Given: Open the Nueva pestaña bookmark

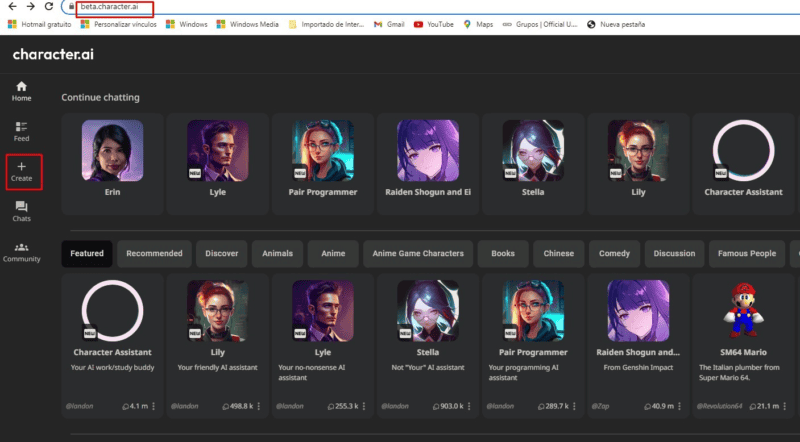Looking at the screenshot, I should (x=616, y=24).
